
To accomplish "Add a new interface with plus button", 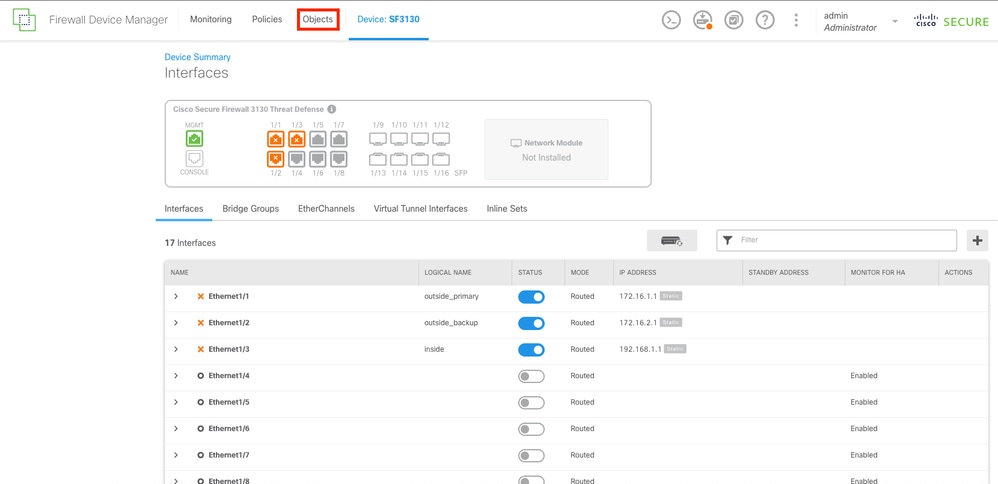I will click(978, 241).
